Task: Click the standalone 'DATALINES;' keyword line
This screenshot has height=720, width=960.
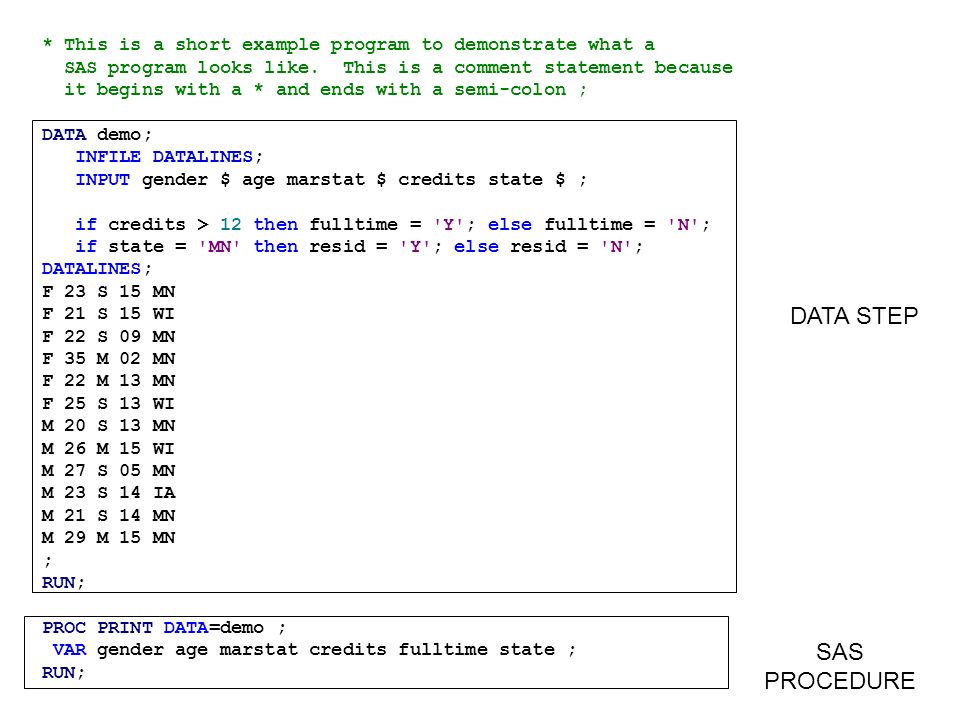Action: [96, 269]
